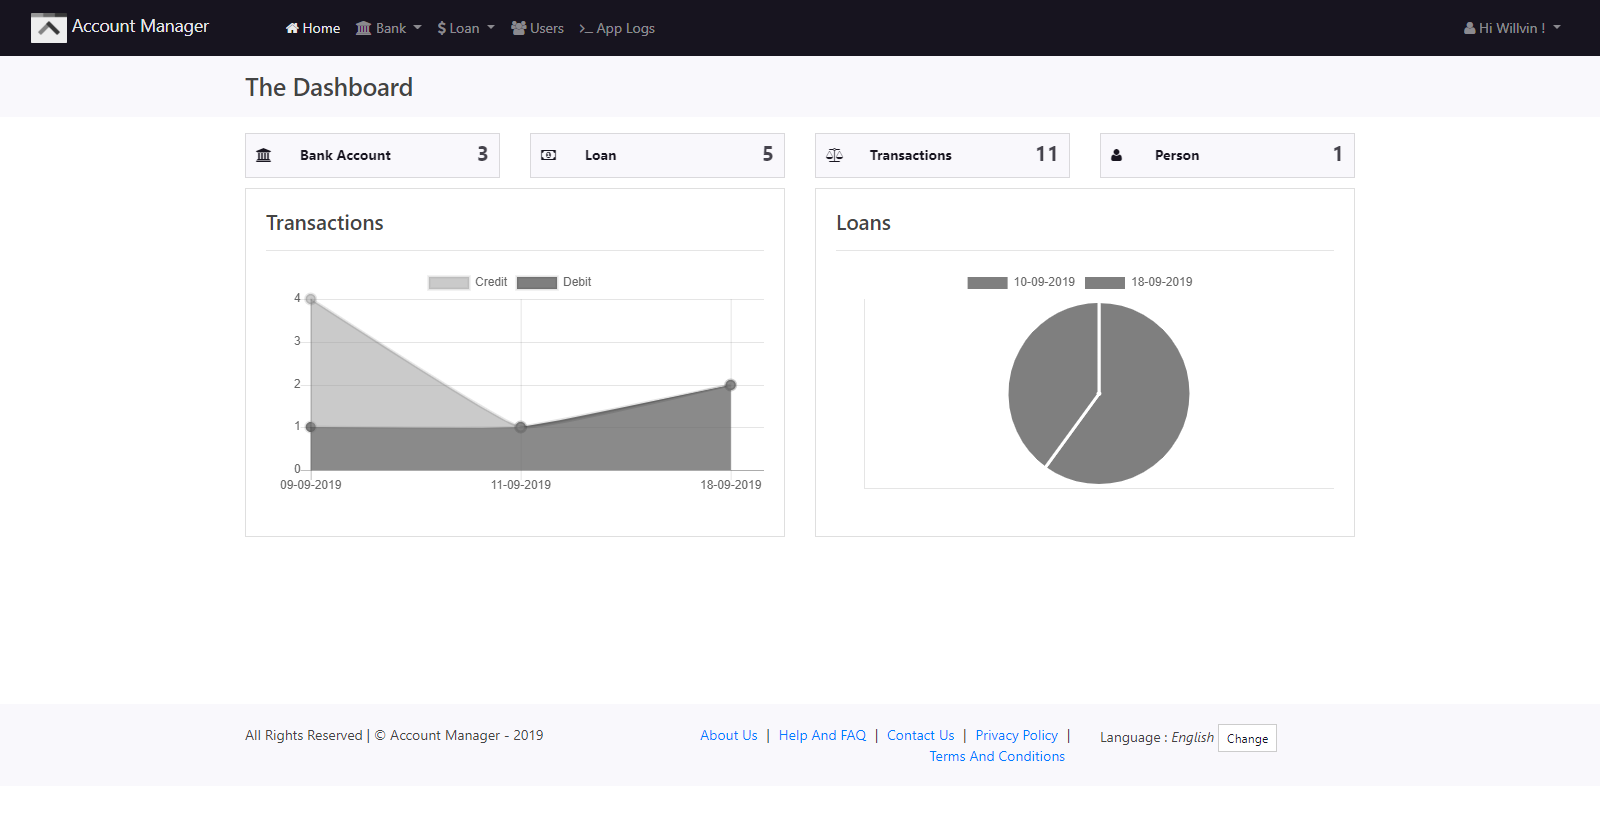This screenshot has height=815, width=1600.
Task: Click the Credit point at value 4
Action: (x=311, y=299)
